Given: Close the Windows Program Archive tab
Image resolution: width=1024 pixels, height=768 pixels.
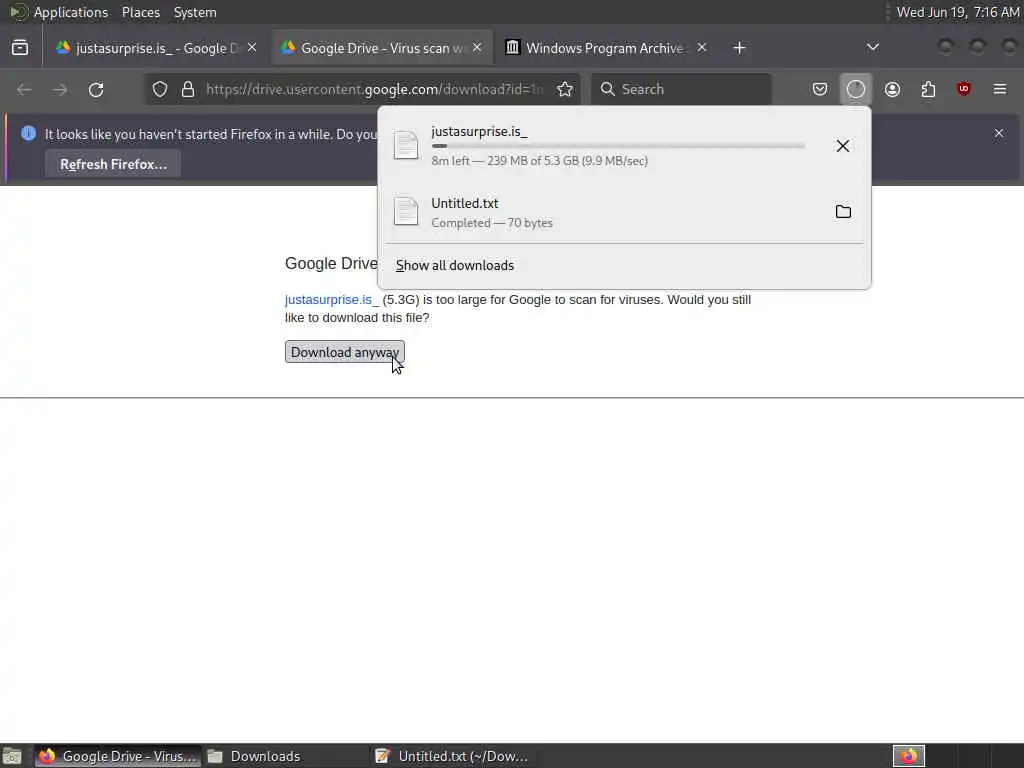Looking at the screenshot, I should (701, 48).
